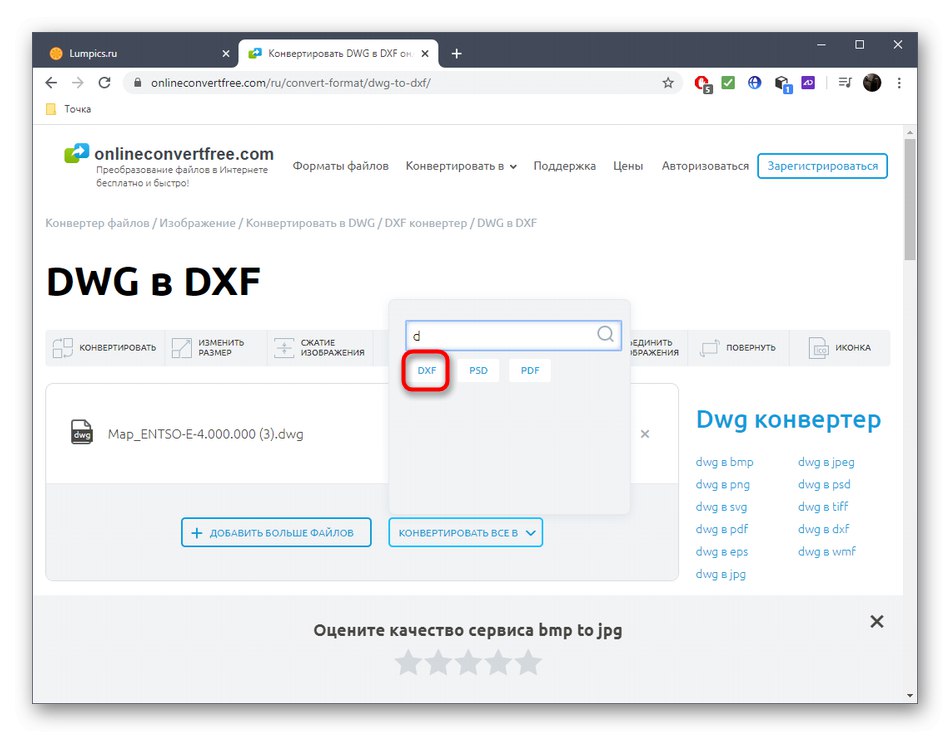
Task: View site security lock info
Action: tap(138, 83)
